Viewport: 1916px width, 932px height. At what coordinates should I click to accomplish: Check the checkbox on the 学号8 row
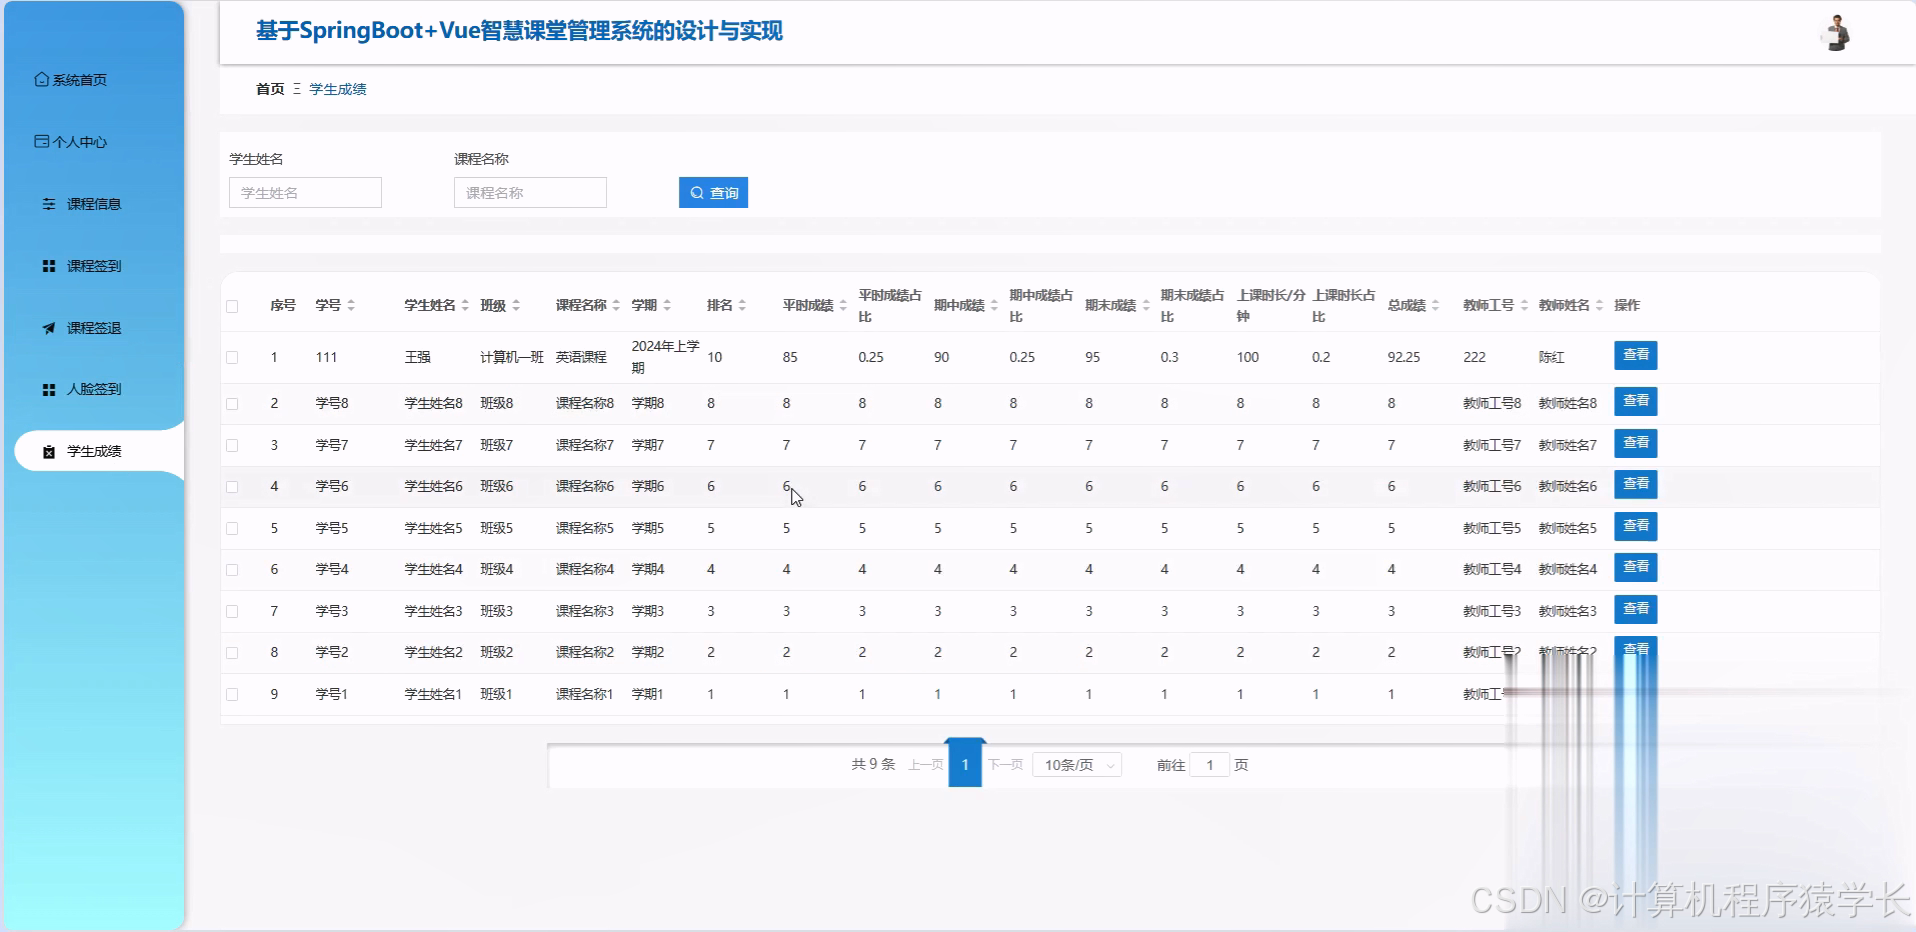(x=234, y=402)
